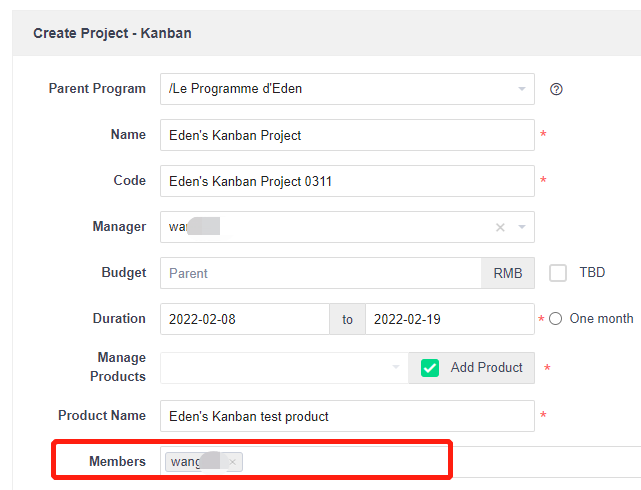
Task: Select the One month duration radio
Action: [x=556, y=319]
